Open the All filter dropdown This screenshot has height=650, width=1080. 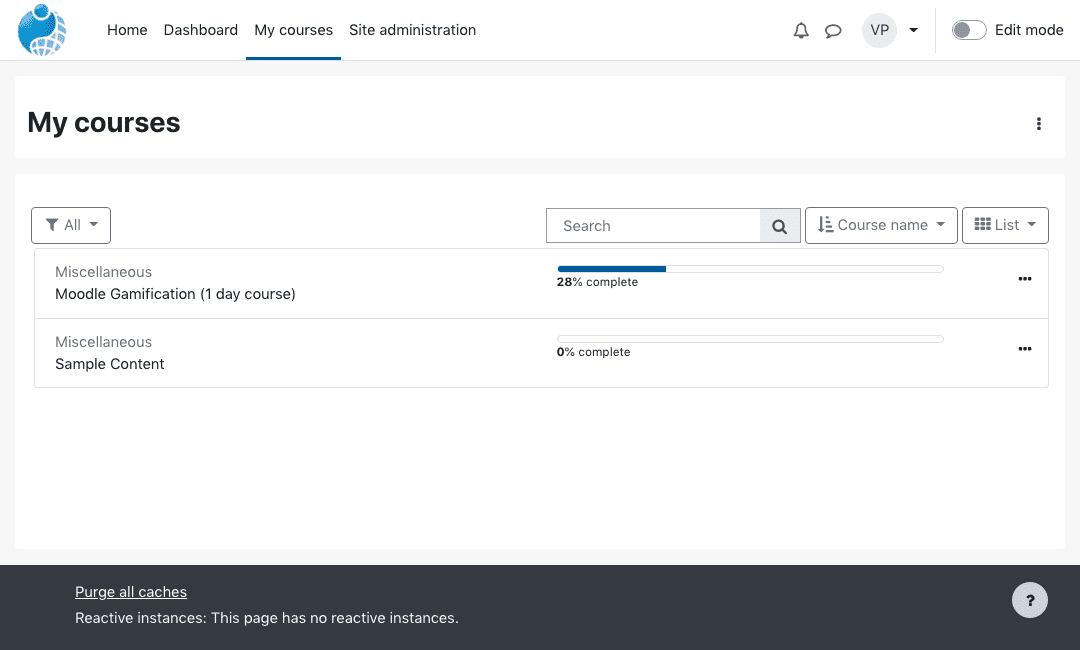(x=71, y=225)
